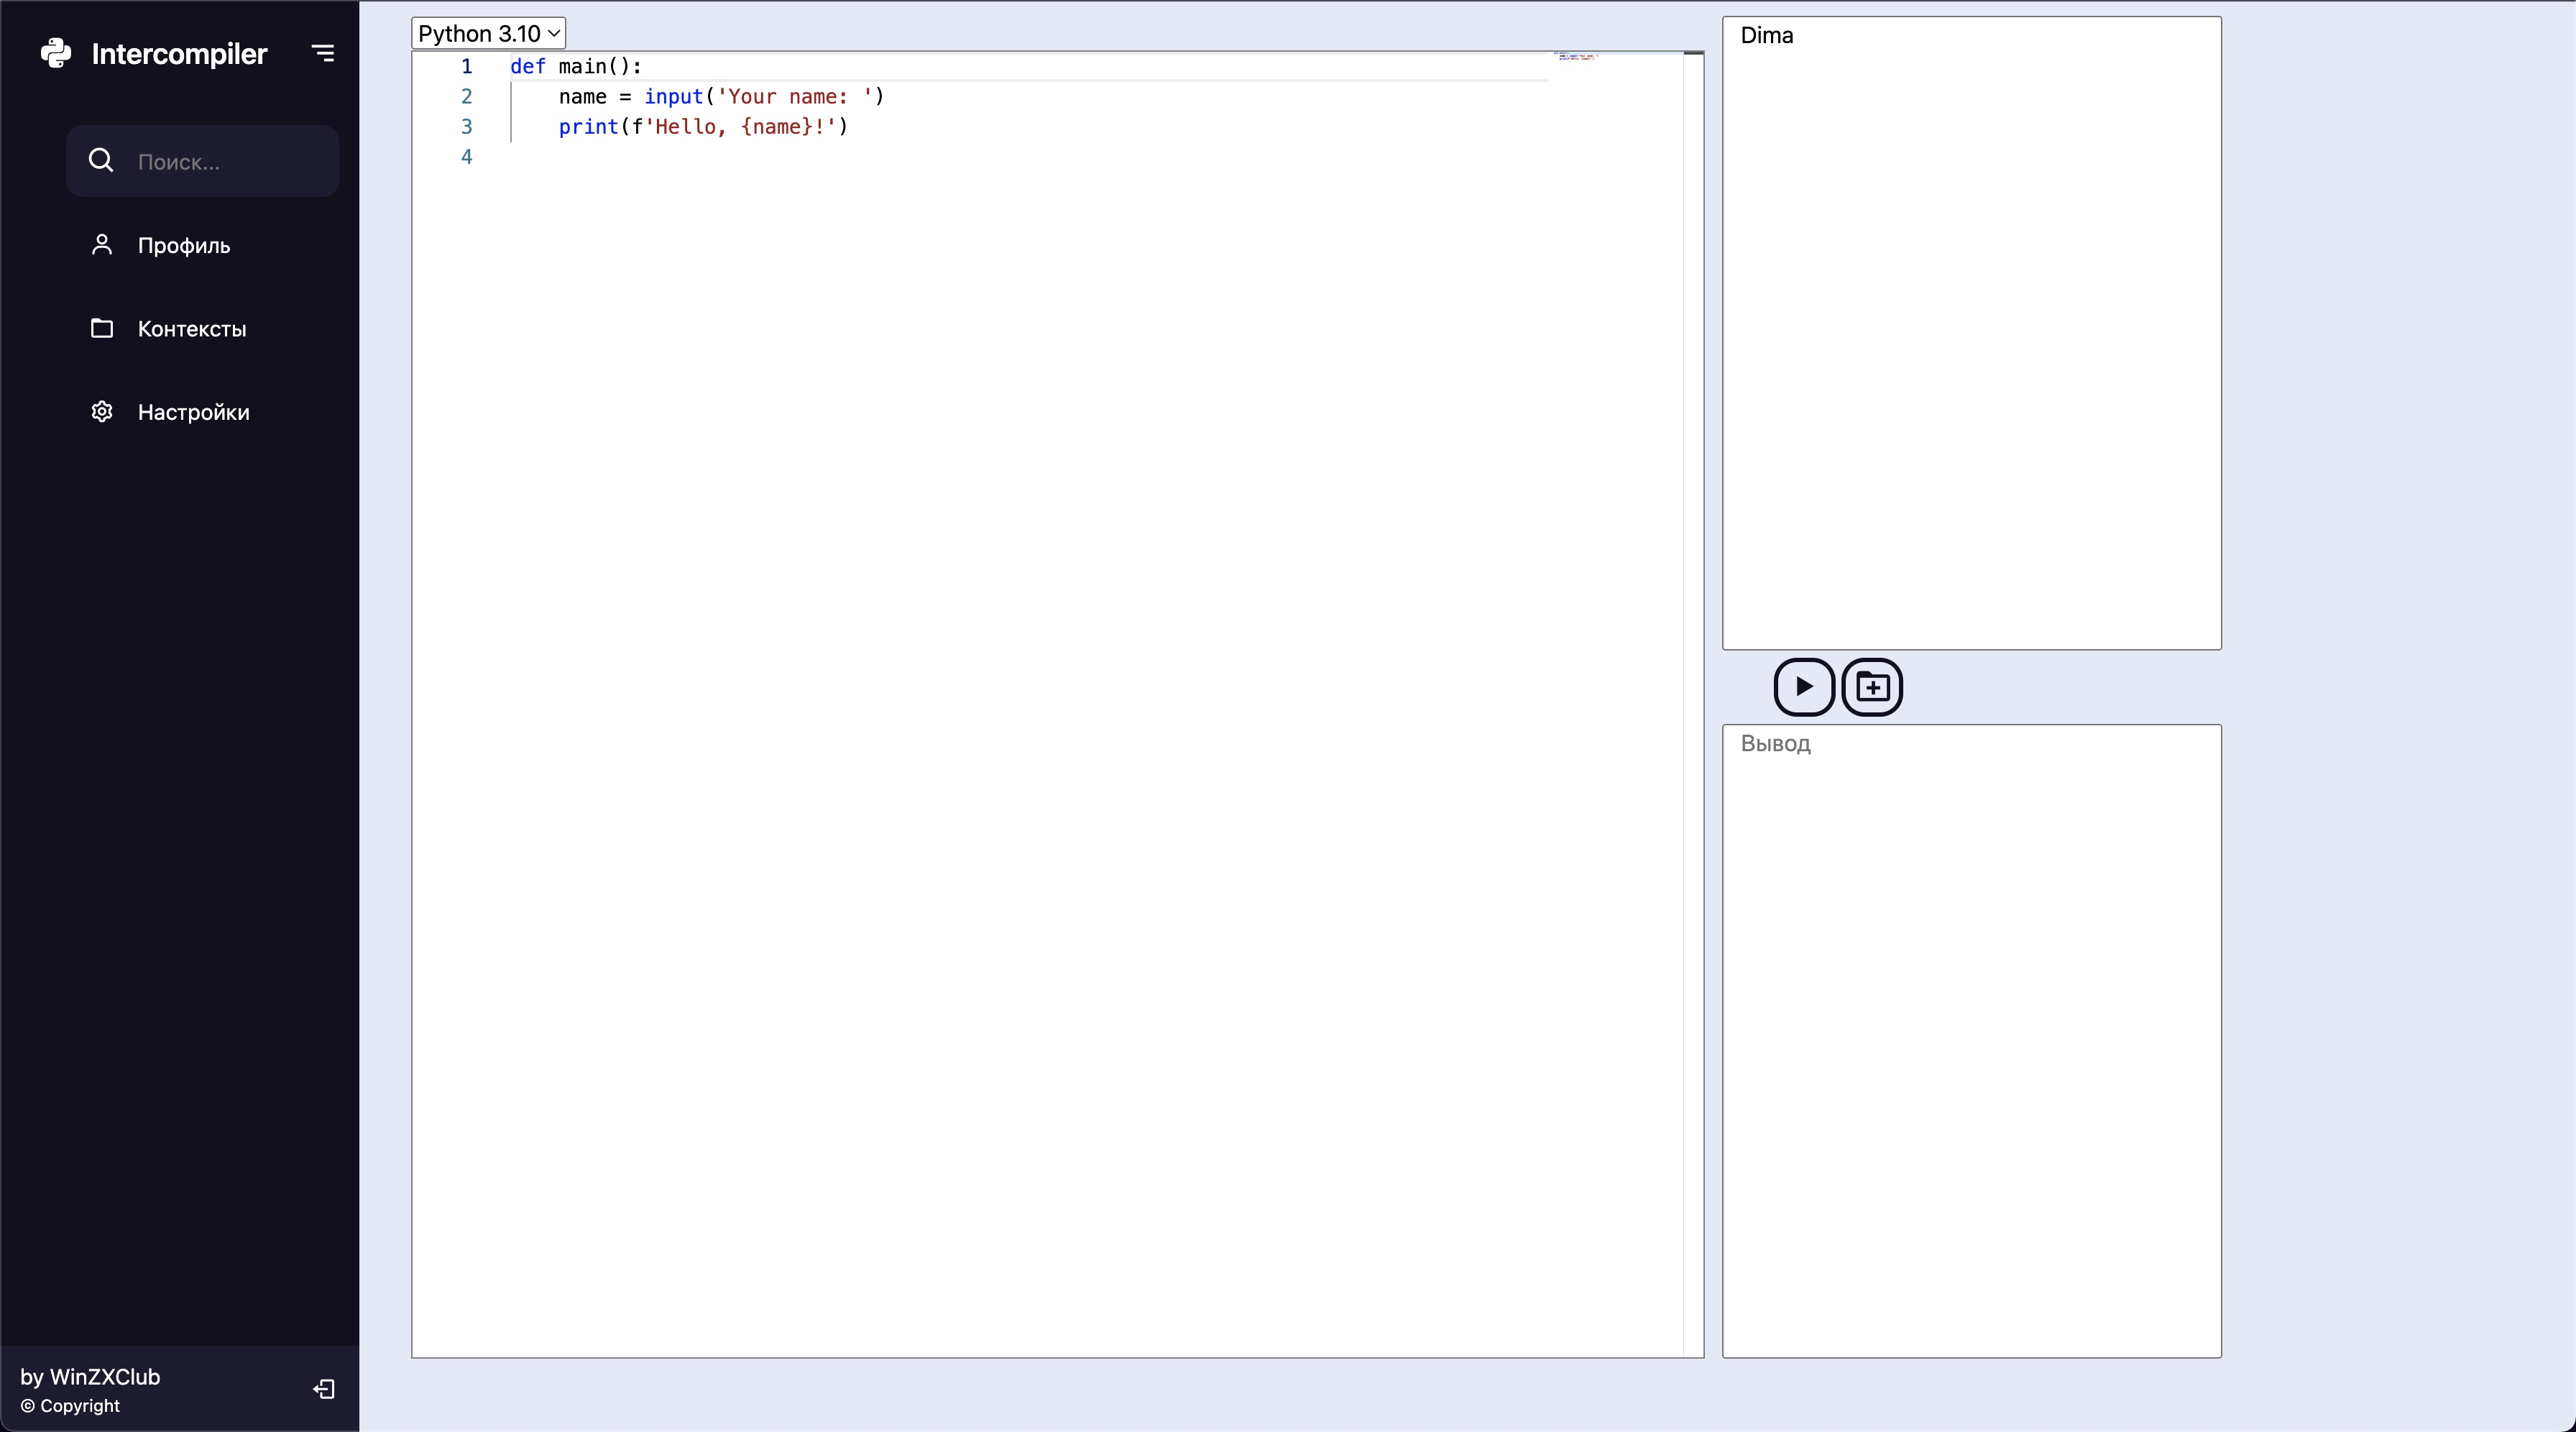Click the editor vertical scrollbar
Image resolution: width=2576 pixels, height=1432 pixels.
1693,700
